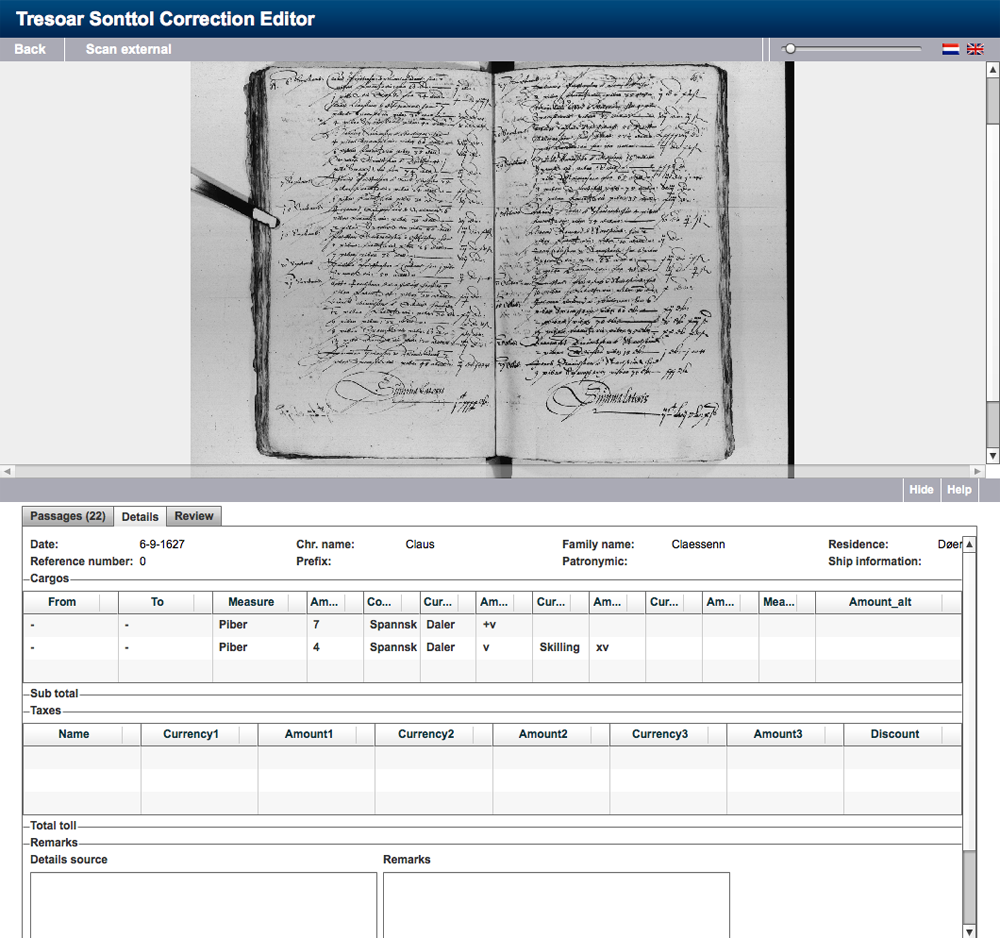Select first cargo row Piber 7
Screen dimensions: 1000x938
point(250,625)
